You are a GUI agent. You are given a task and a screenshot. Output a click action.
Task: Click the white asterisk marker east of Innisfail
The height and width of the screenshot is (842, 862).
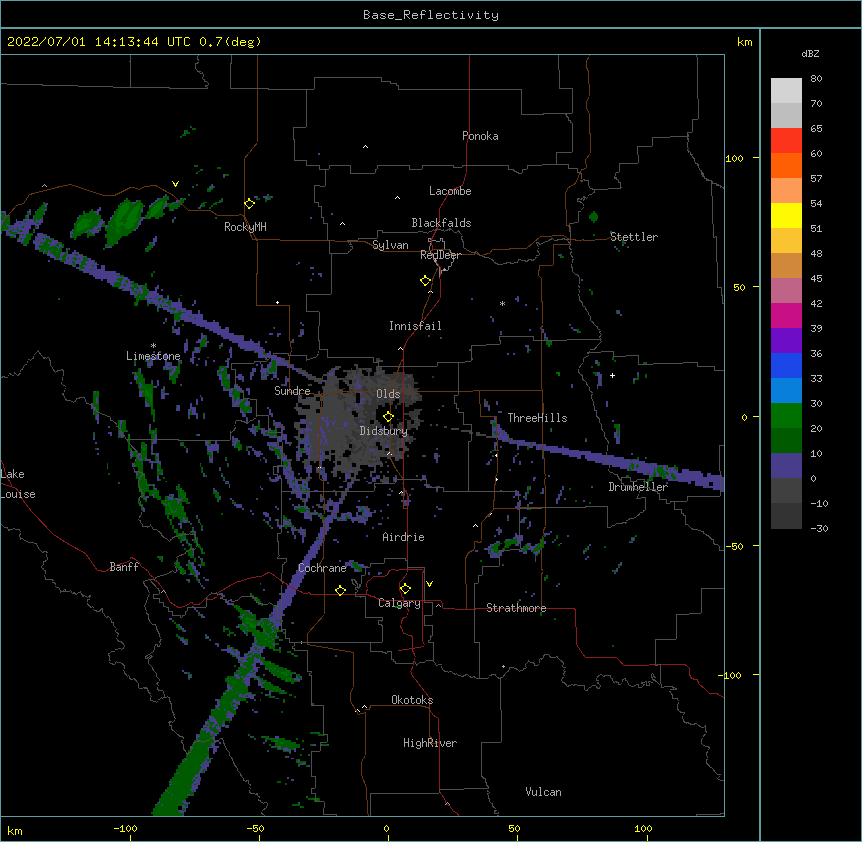coord(502,303)
